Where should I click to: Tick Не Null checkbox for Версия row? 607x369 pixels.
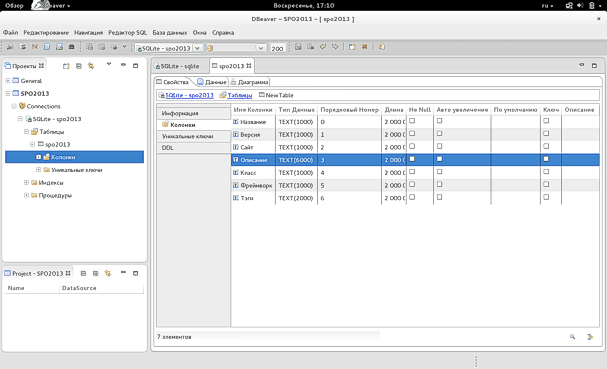pos(412,134)
